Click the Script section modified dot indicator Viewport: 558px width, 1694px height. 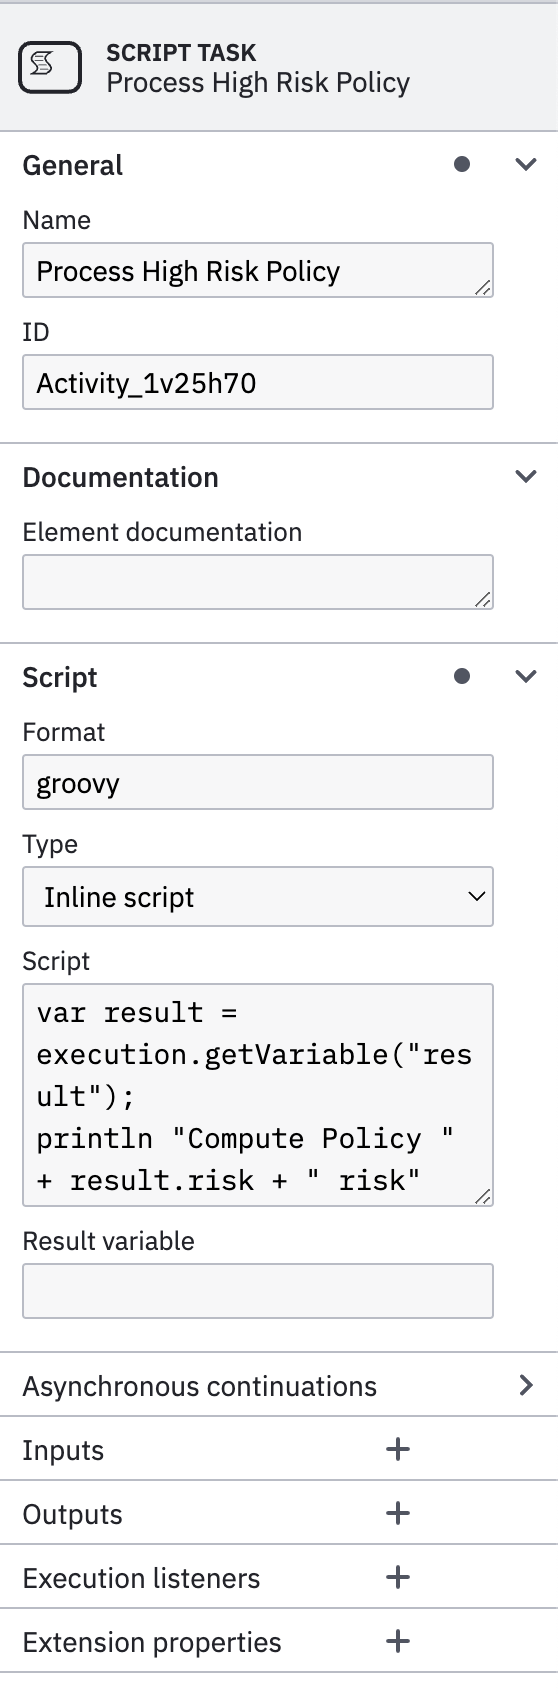click(462, 676)
